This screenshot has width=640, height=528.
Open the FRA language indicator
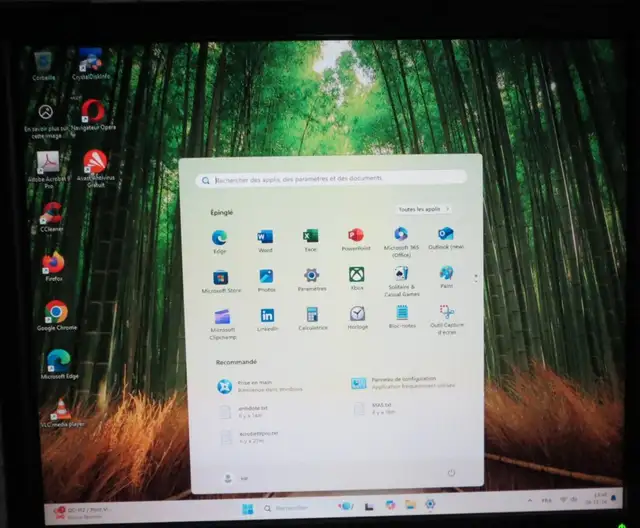pos(546,500)
